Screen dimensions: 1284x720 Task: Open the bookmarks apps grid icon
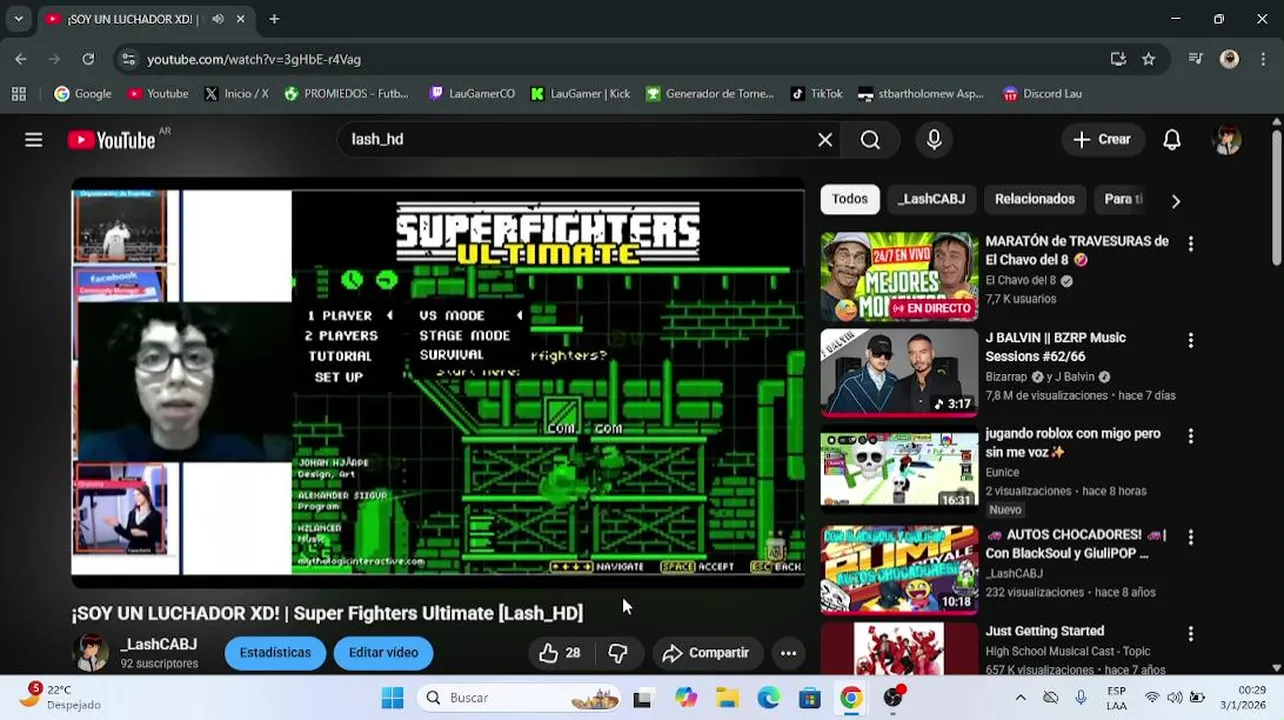[18, 94]
